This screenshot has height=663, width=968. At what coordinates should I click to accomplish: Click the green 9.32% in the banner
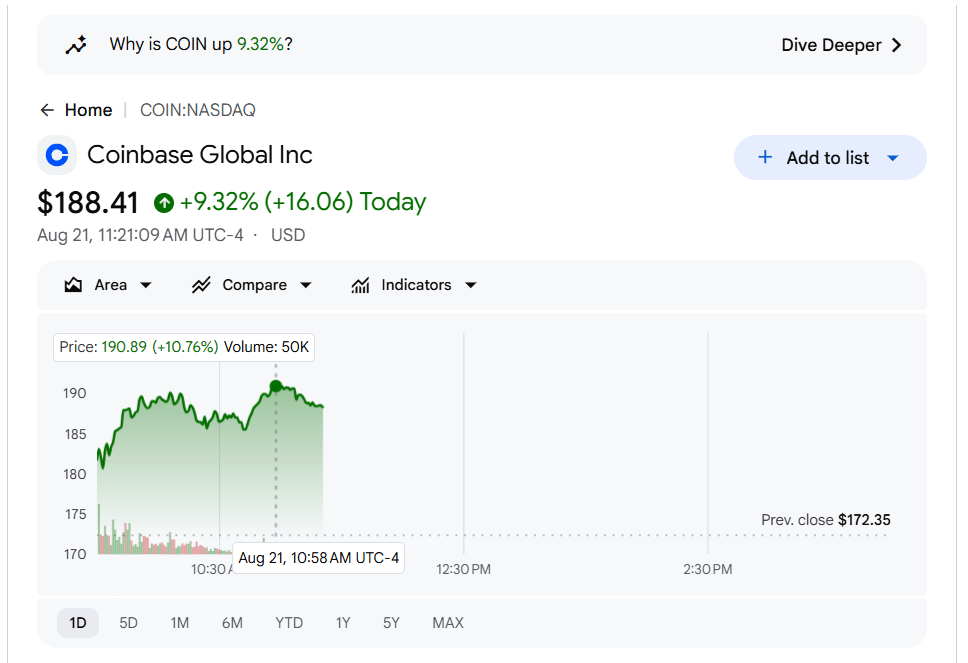(x=261, y=44)
